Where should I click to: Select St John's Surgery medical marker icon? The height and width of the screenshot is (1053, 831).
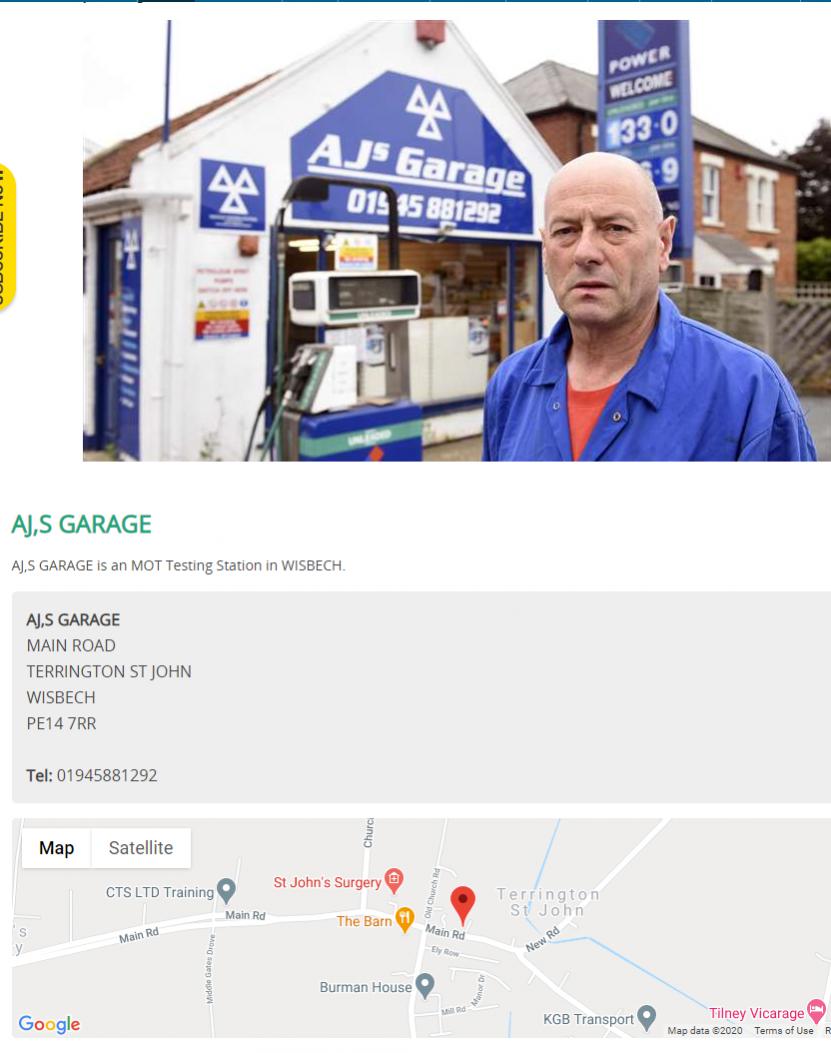394,880
